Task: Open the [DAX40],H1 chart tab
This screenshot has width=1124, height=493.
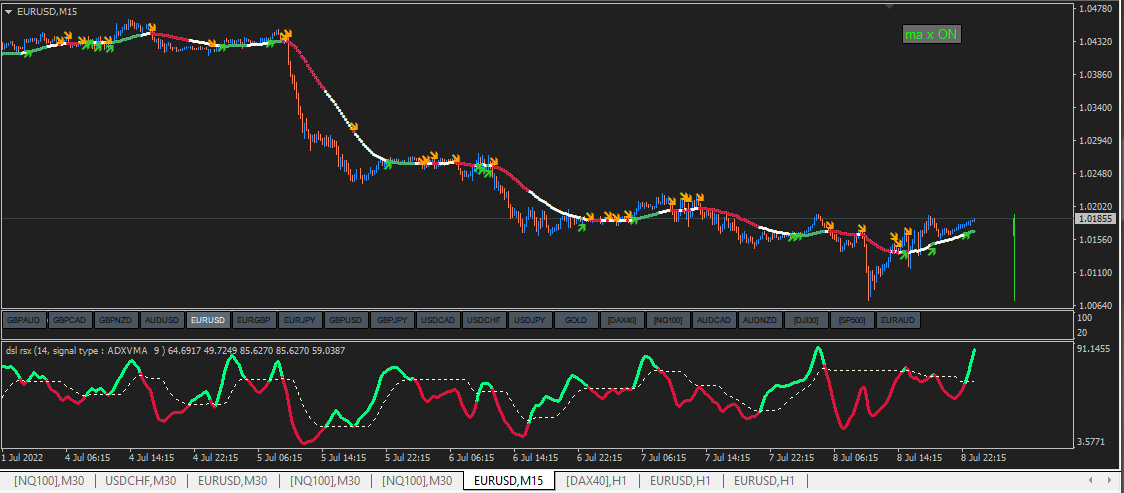Action: 596,481
